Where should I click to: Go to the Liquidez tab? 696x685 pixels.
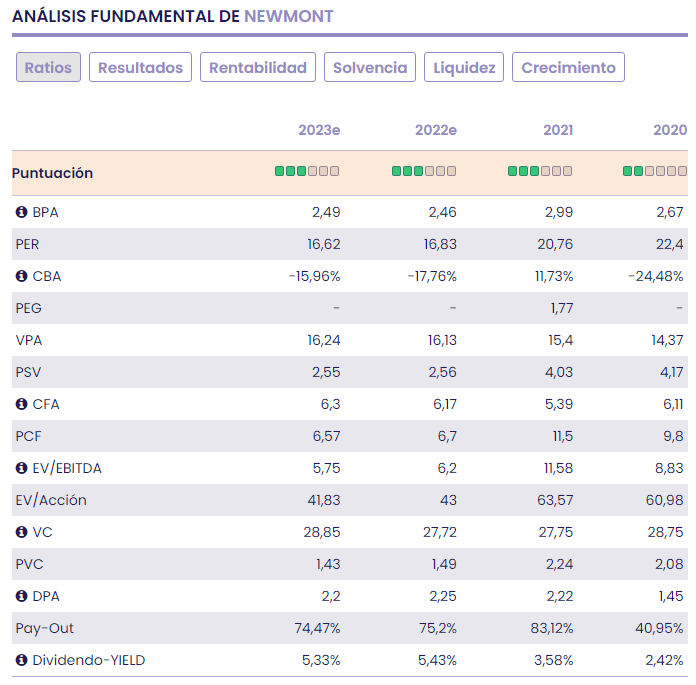click(x=464, y=68)
